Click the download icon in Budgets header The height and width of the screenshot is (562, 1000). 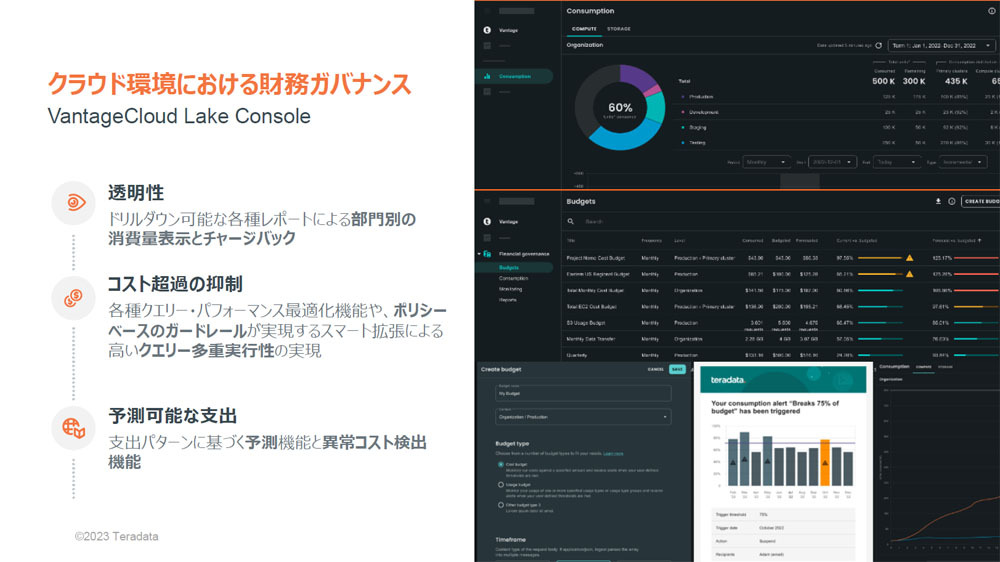(938, 201)
